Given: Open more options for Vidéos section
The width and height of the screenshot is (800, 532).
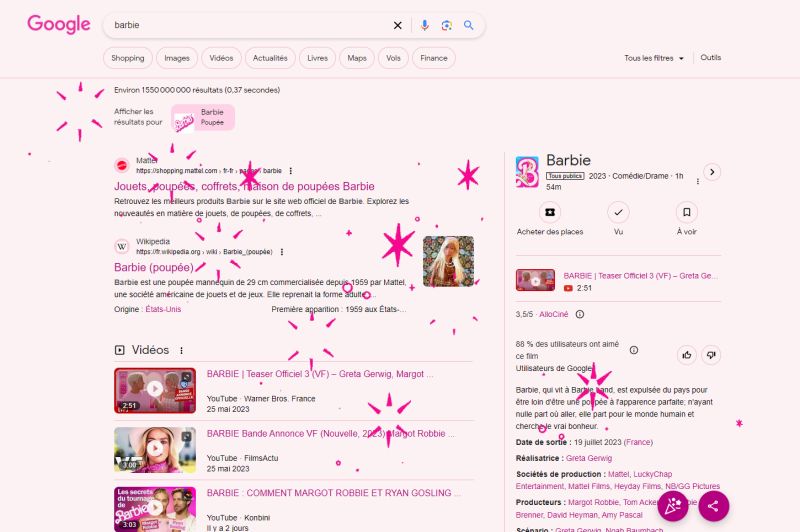Looking at the screenshot, I should pos(181,351).
